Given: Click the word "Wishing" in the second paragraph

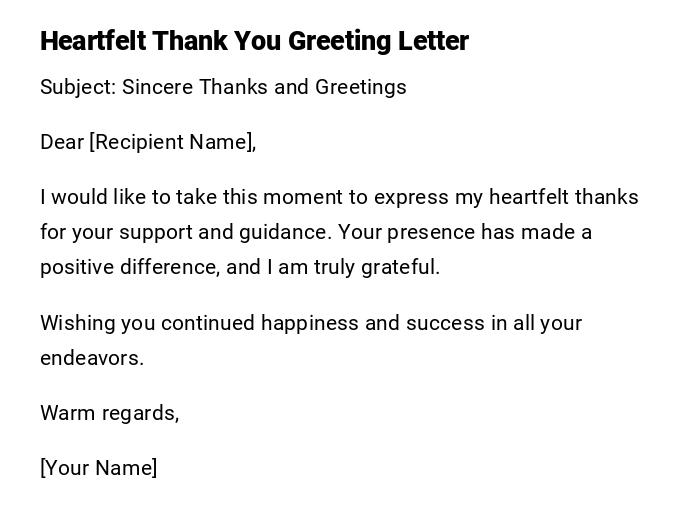Looking at the screenshot, I should point(77,323).
